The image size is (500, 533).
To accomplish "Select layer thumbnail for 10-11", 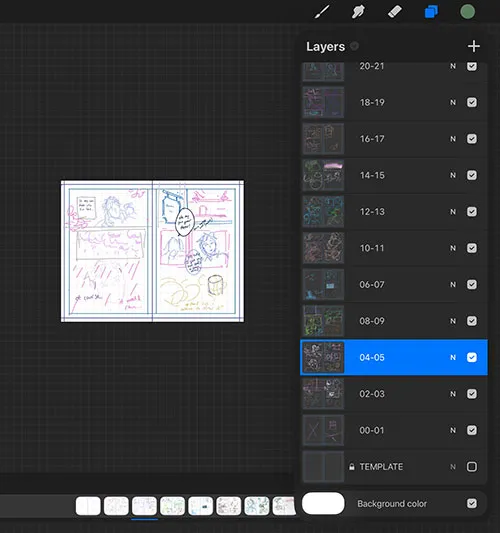I will pyautogui.click(x=323, y=248).
